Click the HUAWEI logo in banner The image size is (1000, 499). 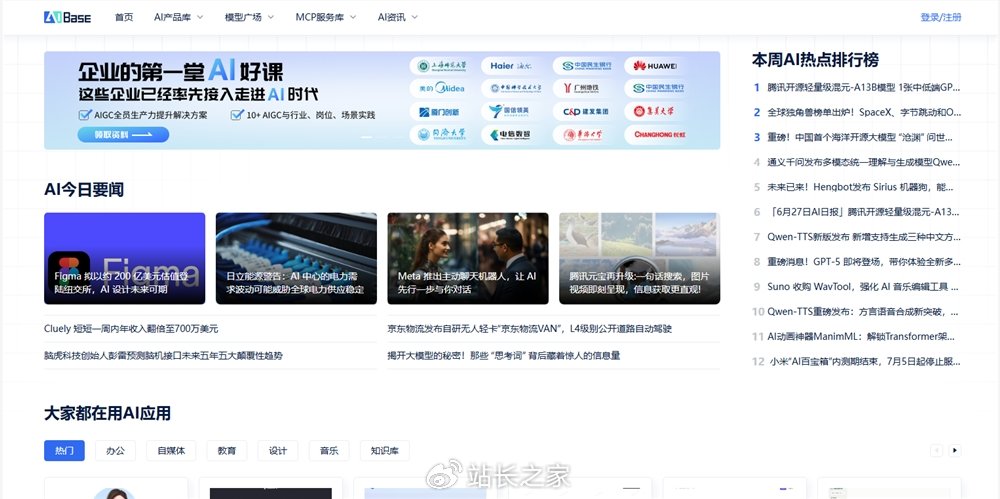coord(656,66)
